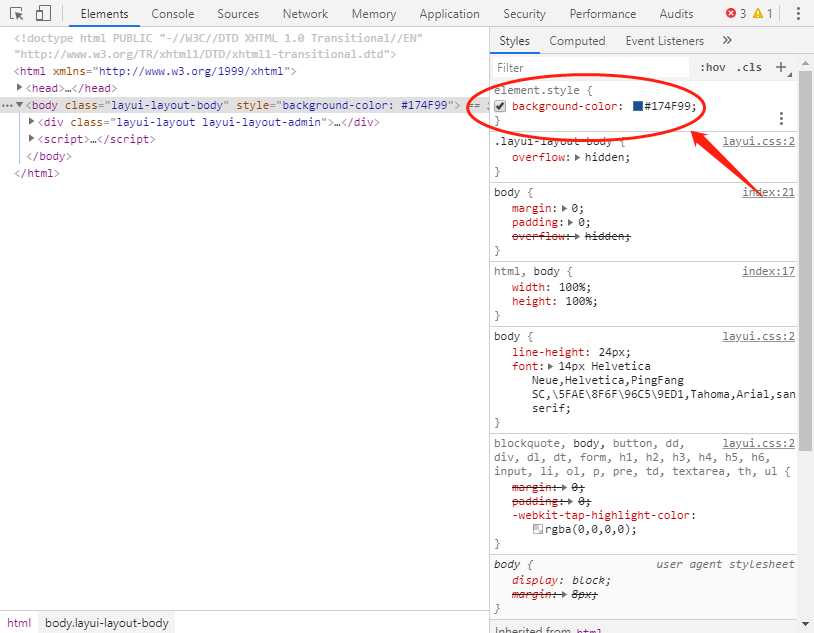814x633 pixels.
Task: Select the closing </body> tag line
Action: [x=49, y=156]
